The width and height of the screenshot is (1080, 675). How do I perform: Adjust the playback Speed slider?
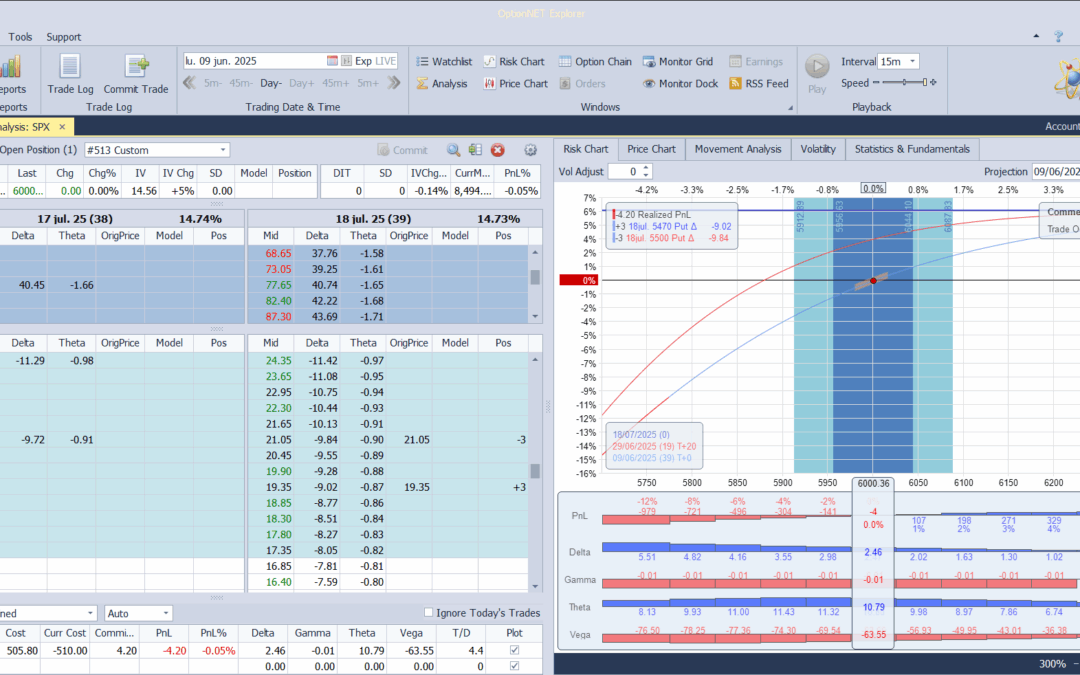pyautogui.click(x=904, y=83)
